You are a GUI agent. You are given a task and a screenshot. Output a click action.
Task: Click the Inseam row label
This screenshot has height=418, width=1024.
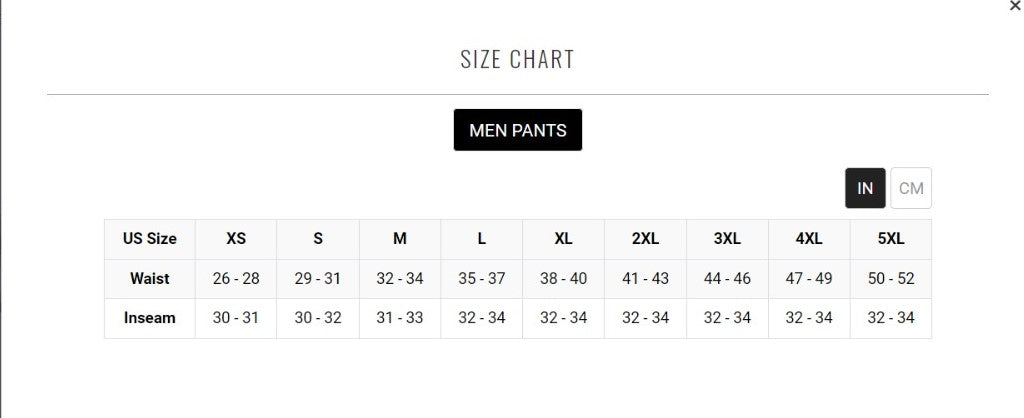150,318
